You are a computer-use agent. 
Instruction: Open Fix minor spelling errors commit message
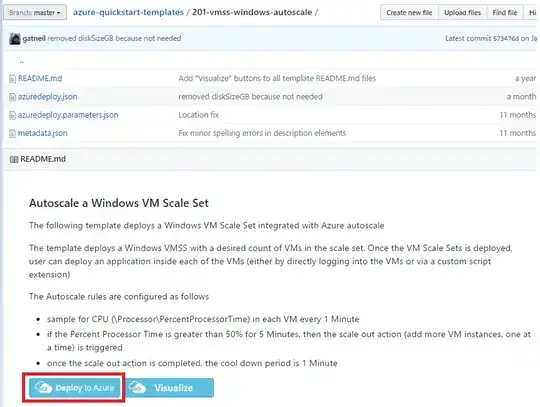pyautogui.click(x=262, y=133)
